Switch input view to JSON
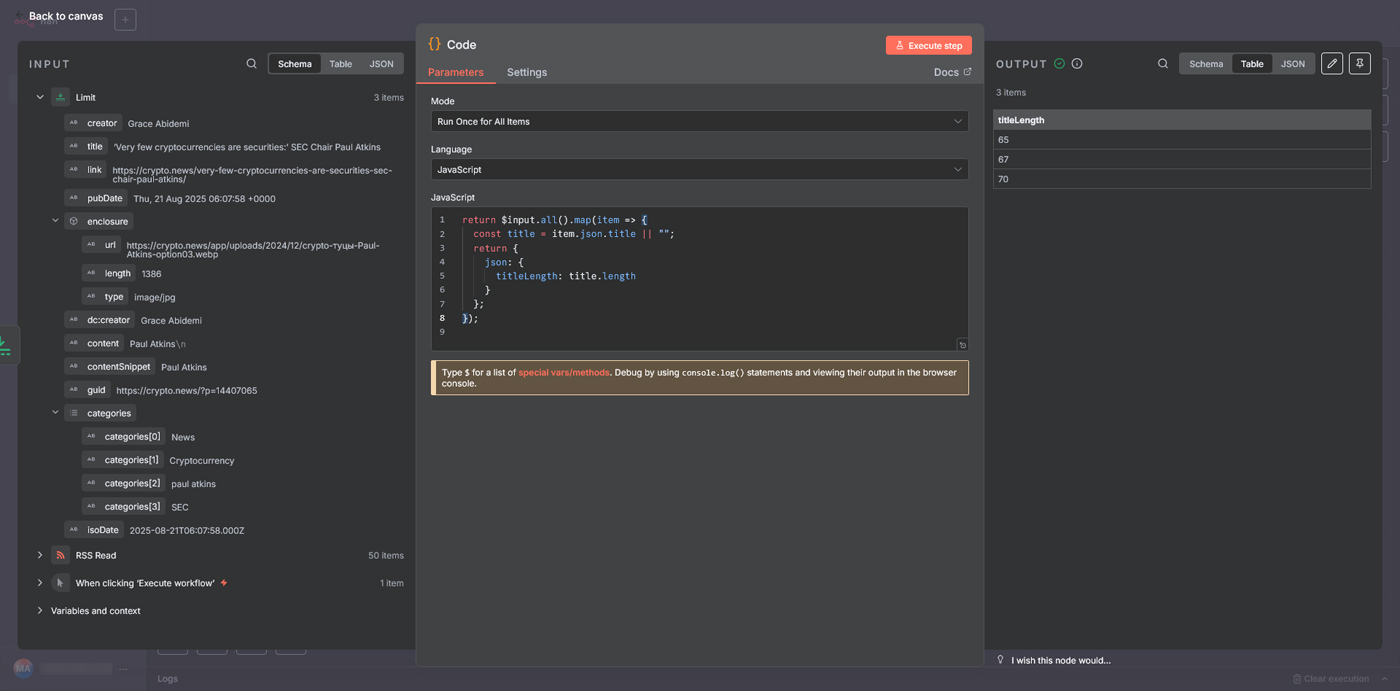Image resolution: width=1400 pixels, height=691 pixels. 381,64
